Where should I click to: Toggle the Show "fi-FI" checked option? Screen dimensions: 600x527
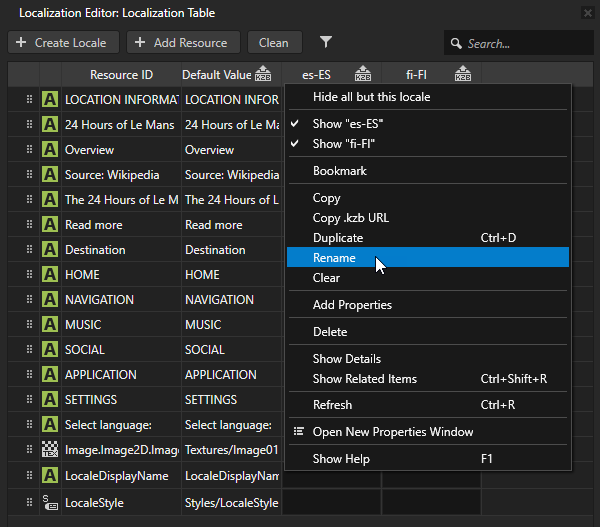(346, 144)
